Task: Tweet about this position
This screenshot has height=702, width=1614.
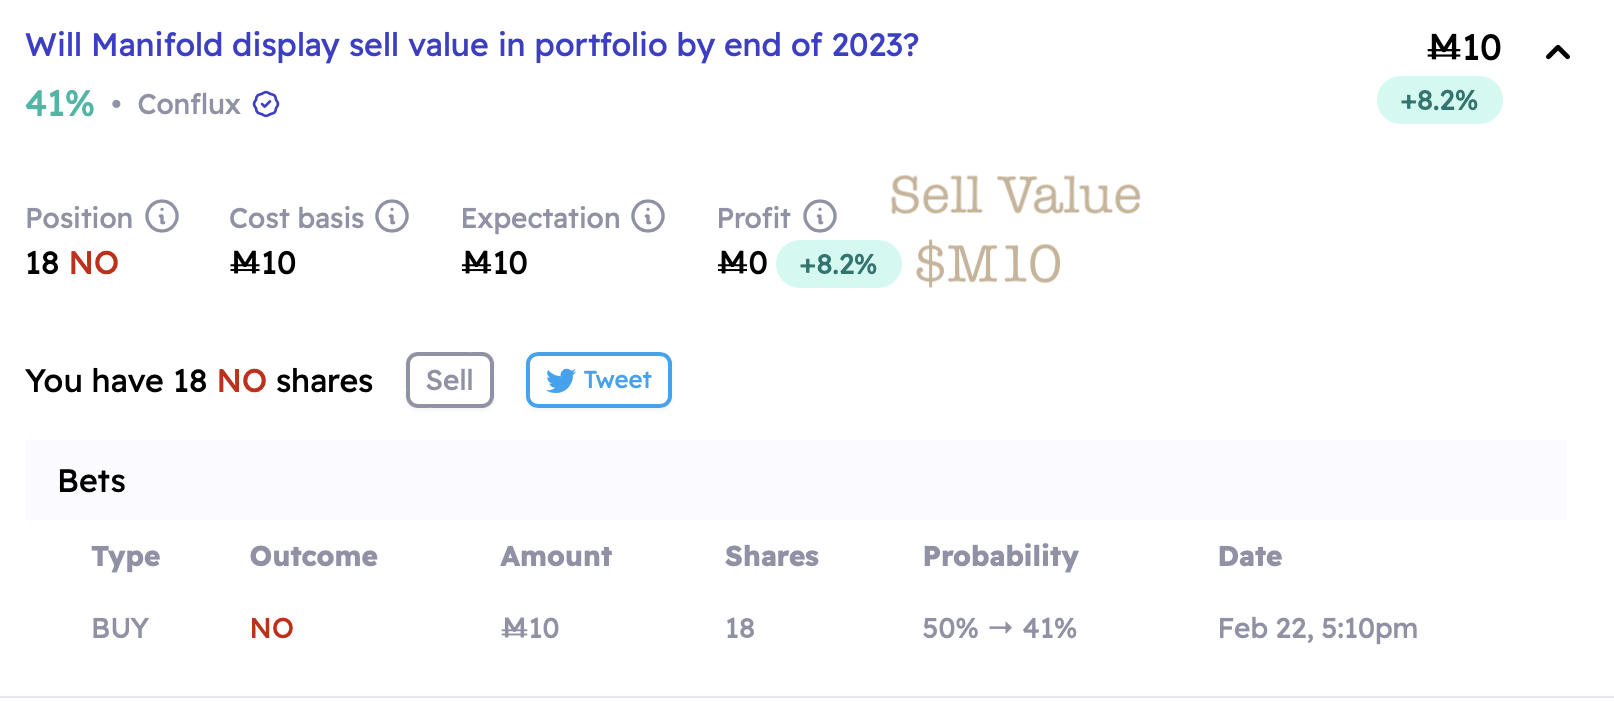Action: [599, 380]
